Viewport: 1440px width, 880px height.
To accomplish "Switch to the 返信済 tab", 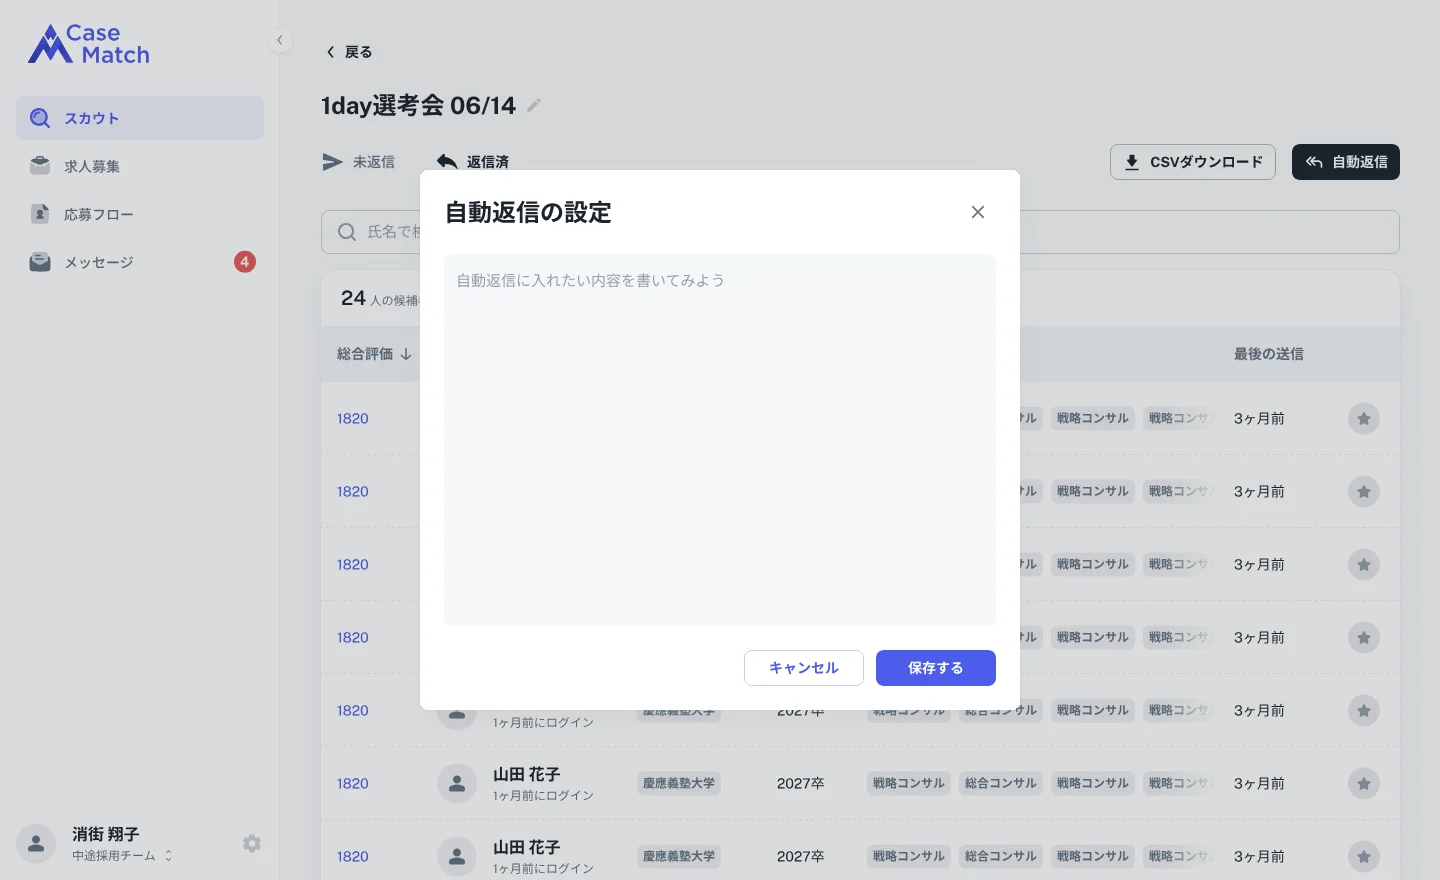I will point(473,162).
